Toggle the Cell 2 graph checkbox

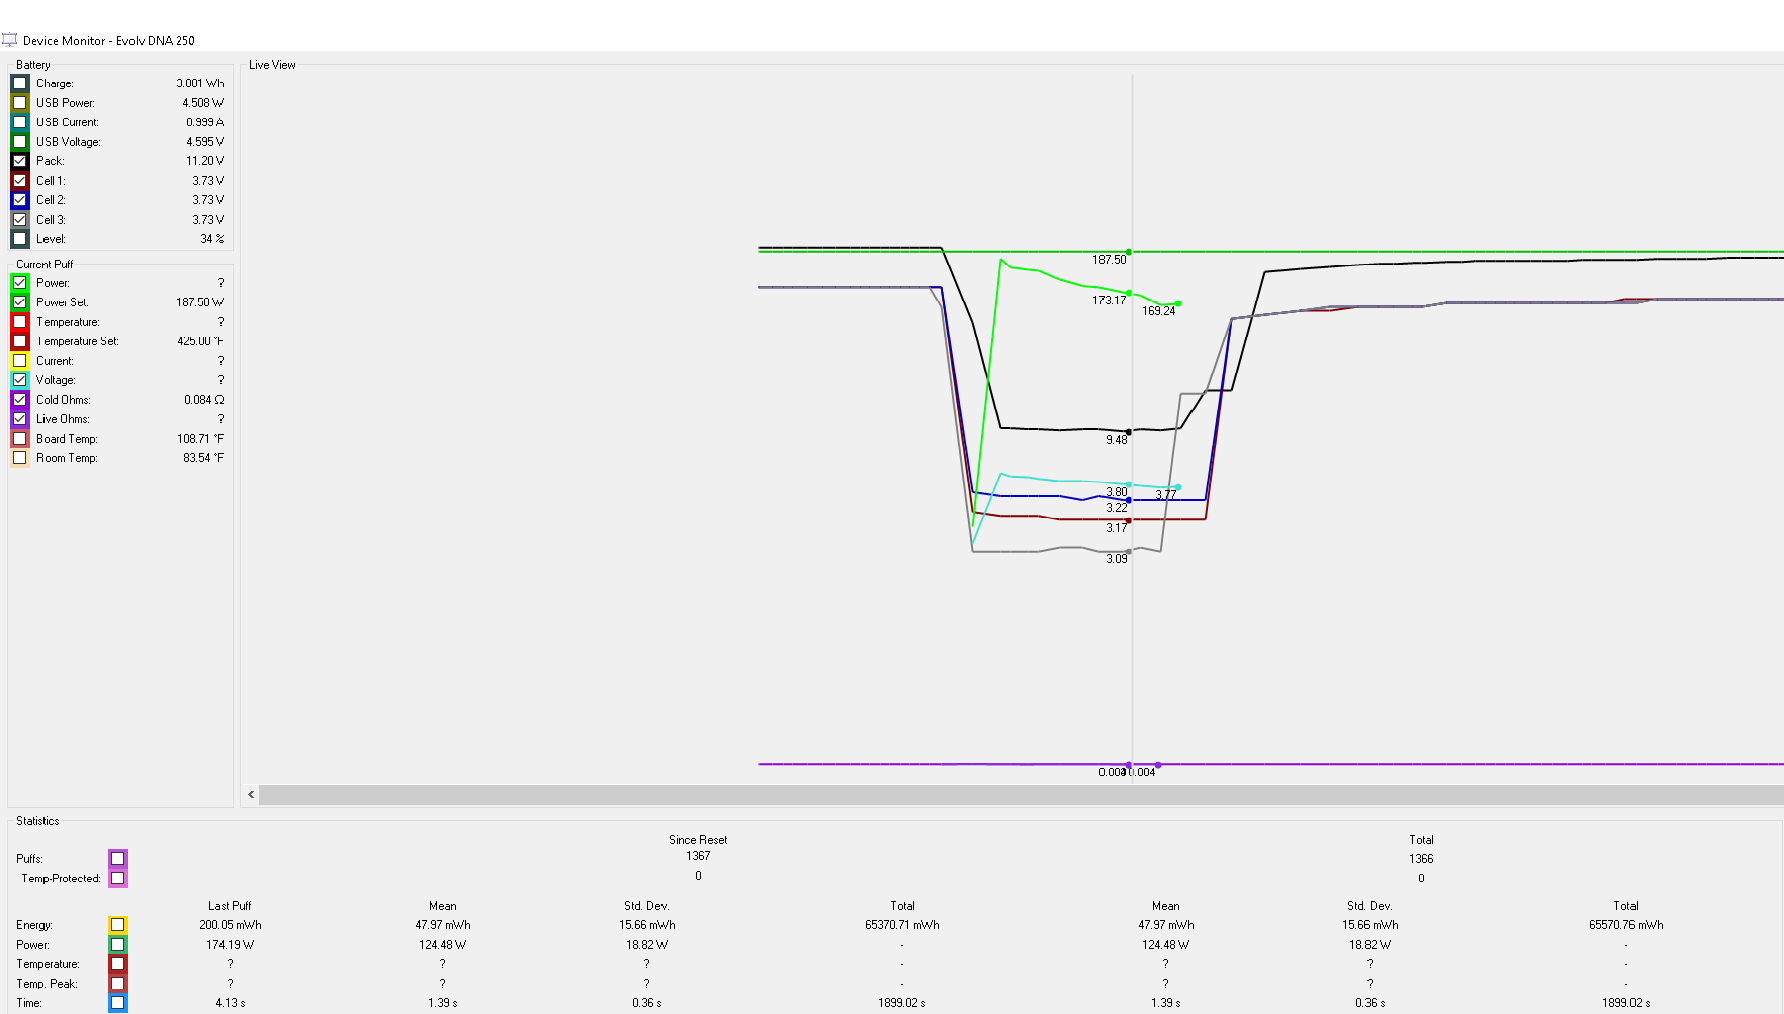20,200
